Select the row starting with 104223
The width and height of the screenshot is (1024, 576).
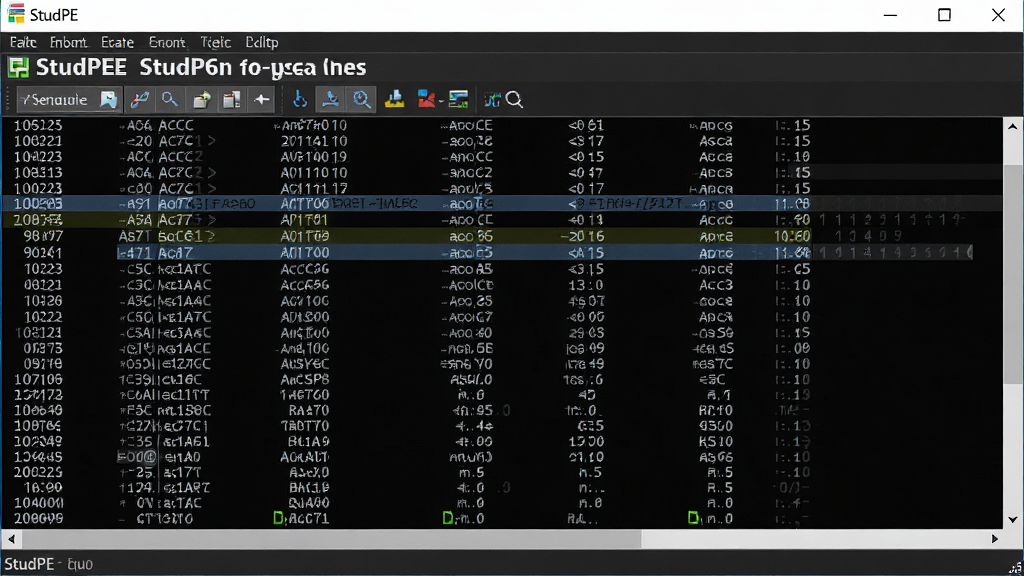(502, 157)
